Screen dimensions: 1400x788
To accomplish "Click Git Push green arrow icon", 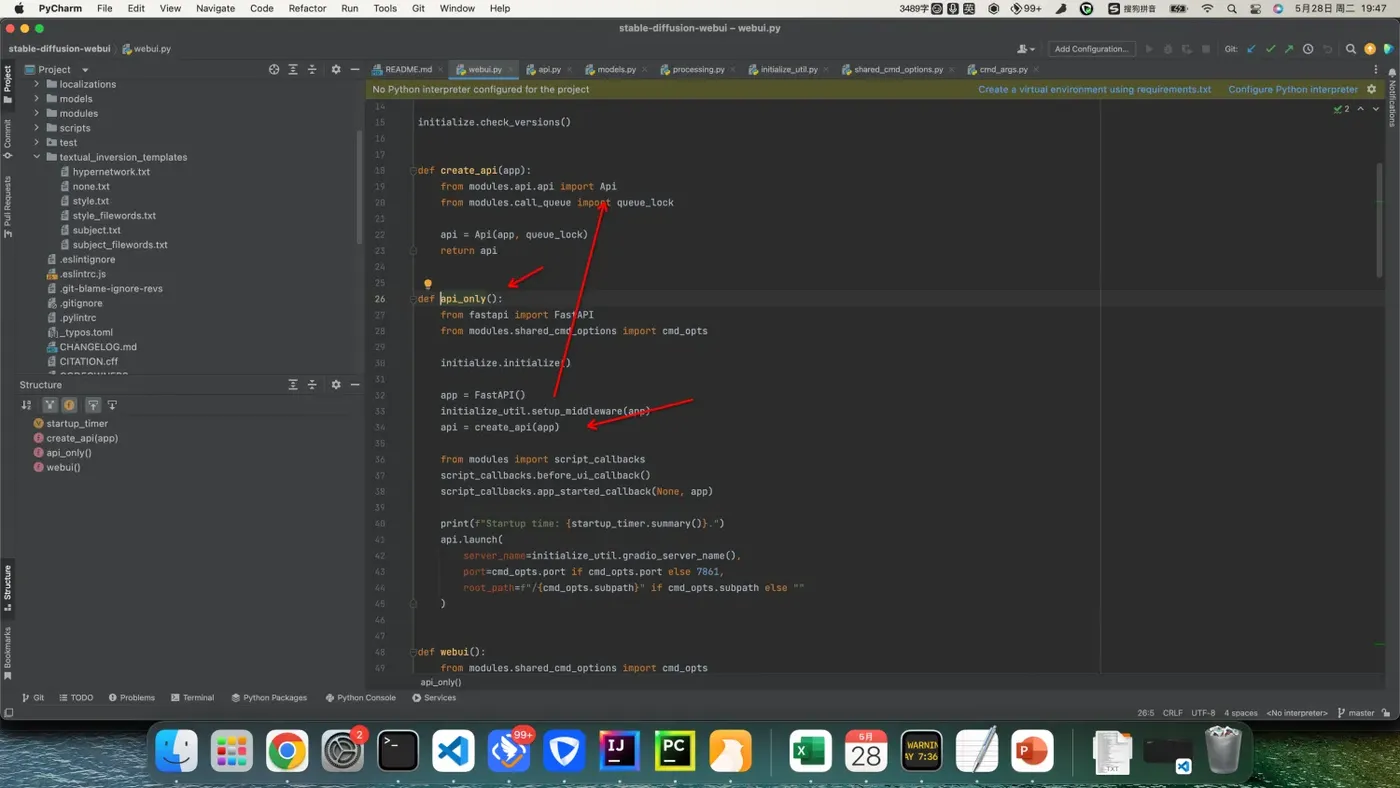I will (1289, 48).
